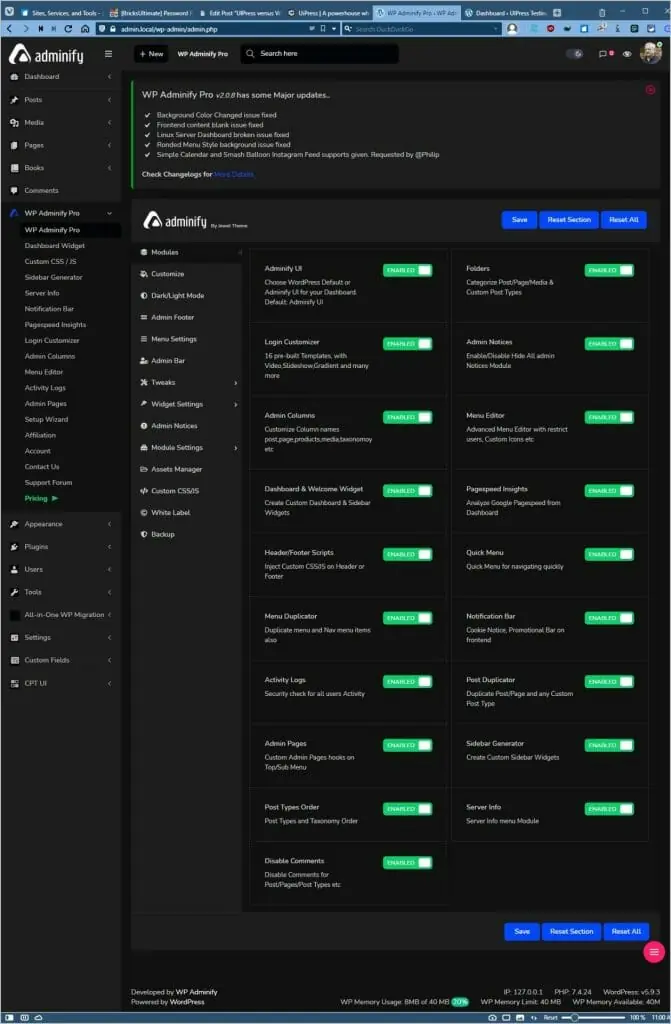Click the search magnifier icon in top bar

[250, 54]
